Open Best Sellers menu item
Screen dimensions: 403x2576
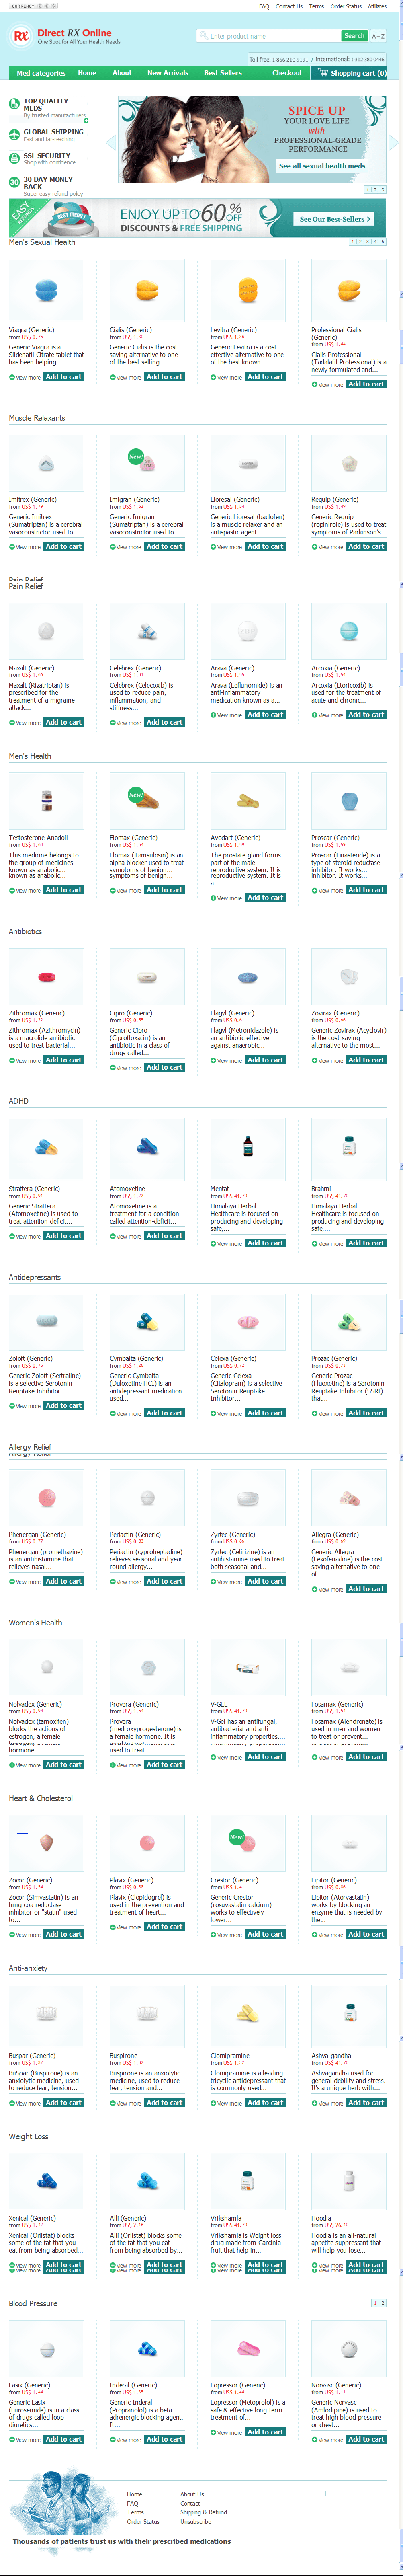[x=223, y=73]
